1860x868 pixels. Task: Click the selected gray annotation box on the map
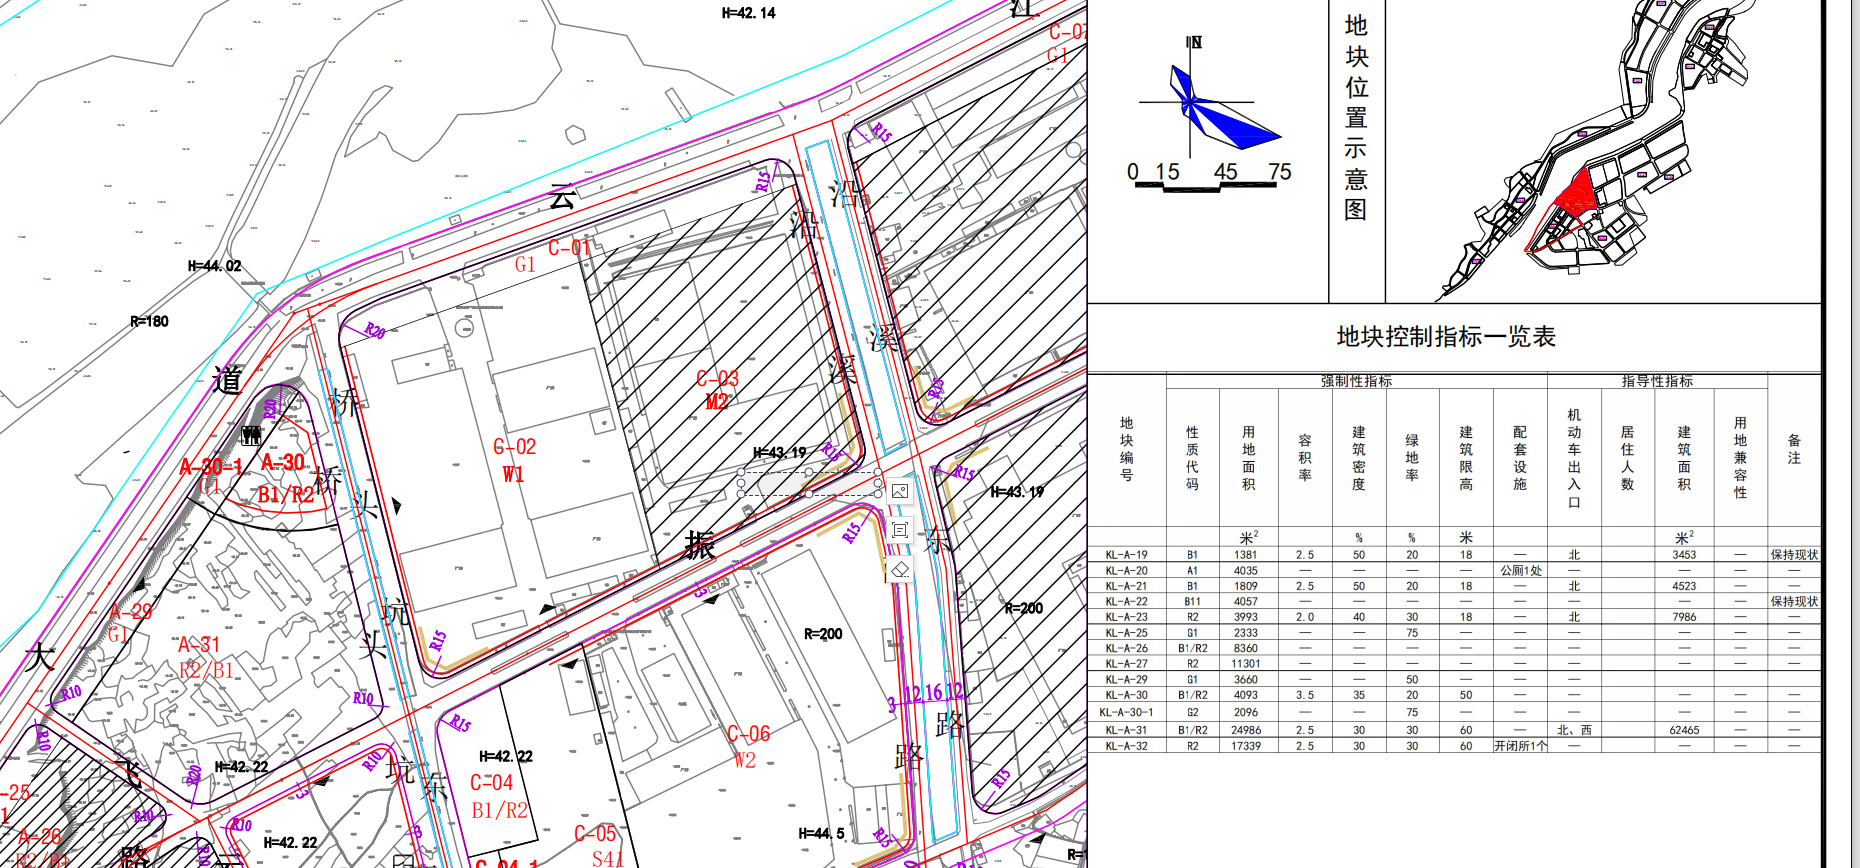(x=808, y=484)
